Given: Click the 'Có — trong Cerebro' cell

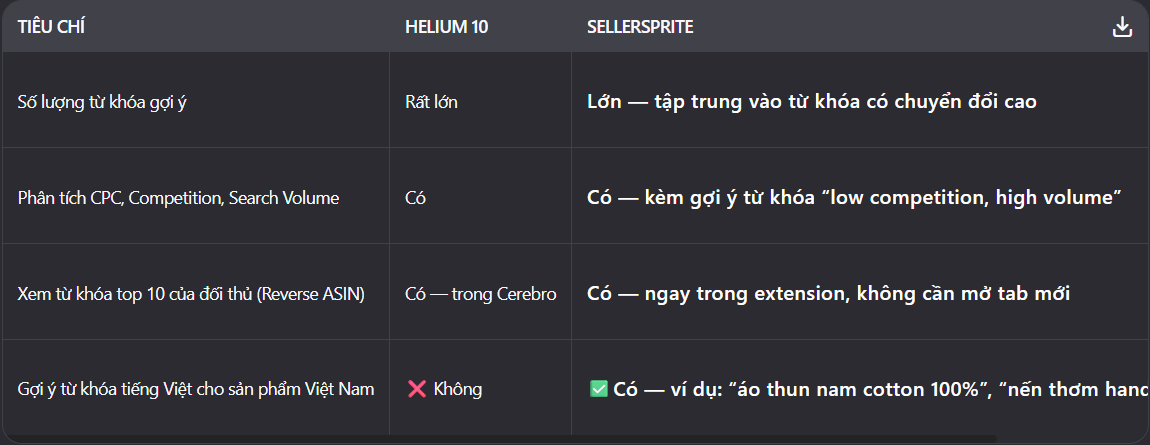Looking at the screenshot, I should click(x=480, y=294).
